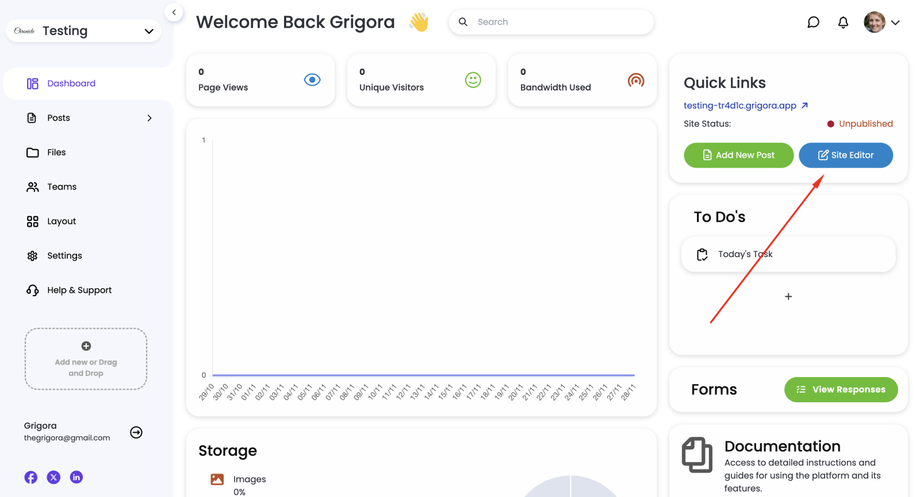Collapse the sidebar with the chevron
The width and height of the screenshot is (920, 497).
(173, 13)
